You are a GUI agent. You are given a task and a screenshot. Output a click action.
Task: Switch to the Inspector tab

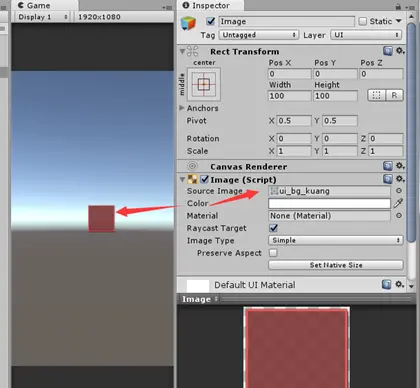coord(211,6)
